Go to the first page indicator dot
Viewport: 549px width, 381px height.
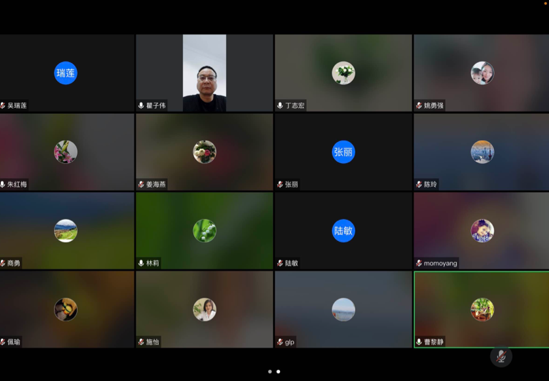coord(270,372)
